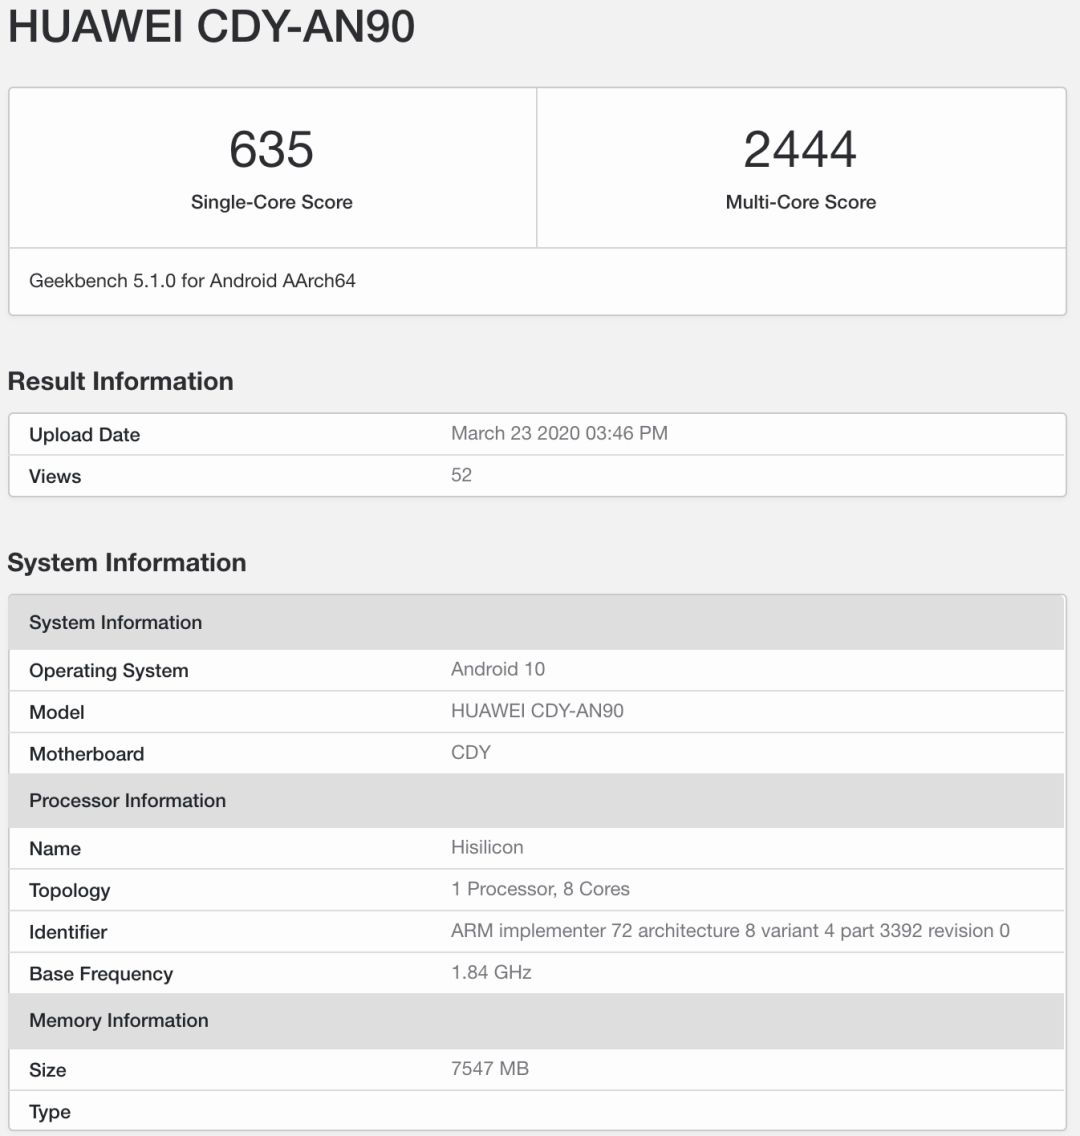Screen dimensions: 1080x1136
Task: Select the 1.84 GHz frequency value
Action: 491,973
